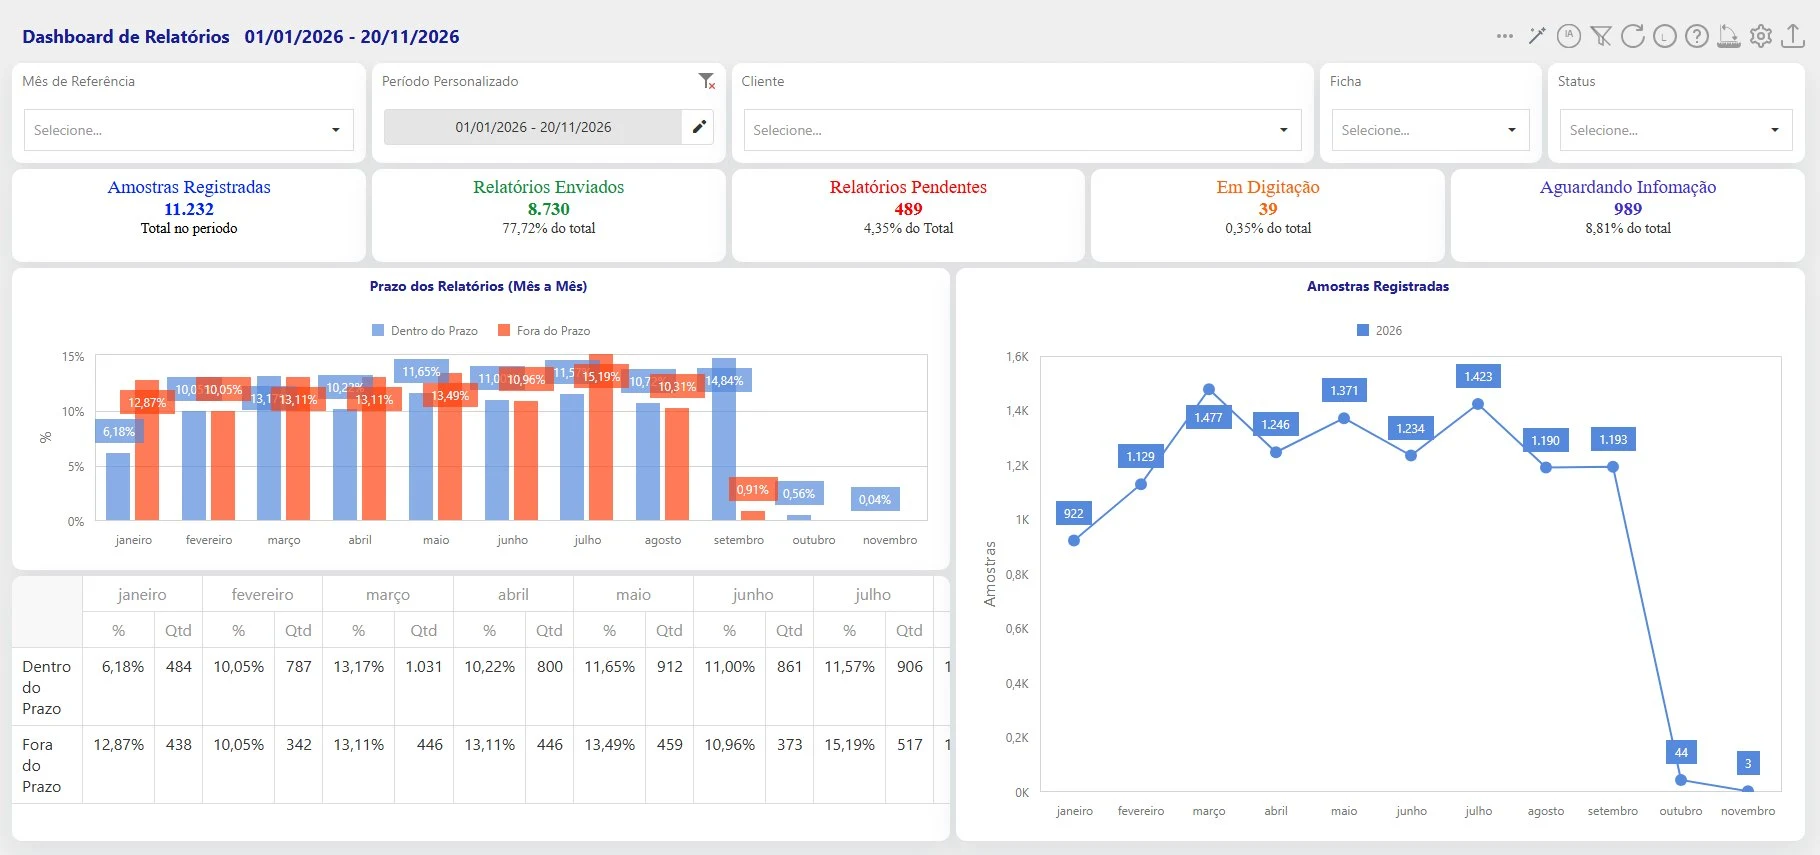This screenshot has width=1820, height=855.
Task: Click the Dashboard de Relatórios page title
Action: click(126, 37)
